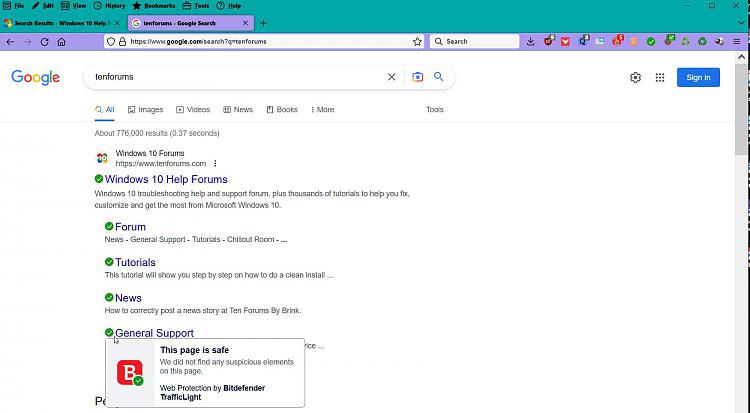The image size is (750, 413).
Task: Open Google quick settings gear
Action: coord(635,78)
